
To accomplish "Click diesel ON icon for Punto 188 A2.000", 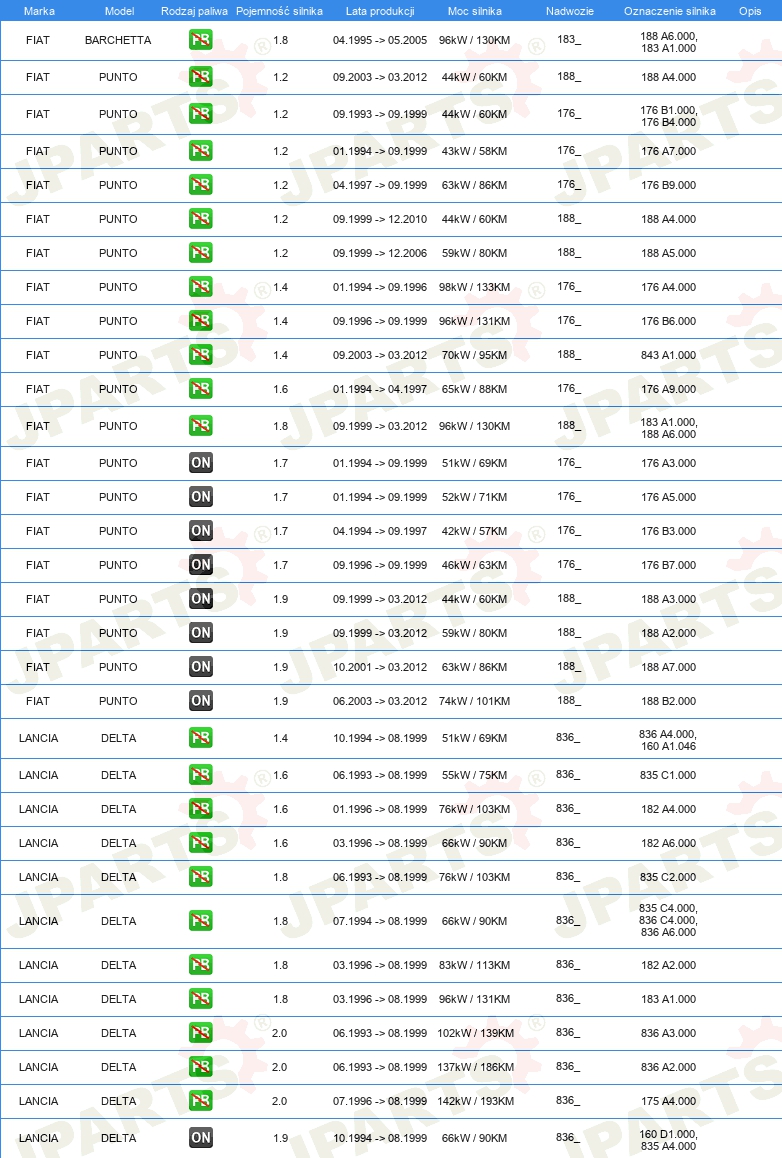I will click(x=201, y=633).
